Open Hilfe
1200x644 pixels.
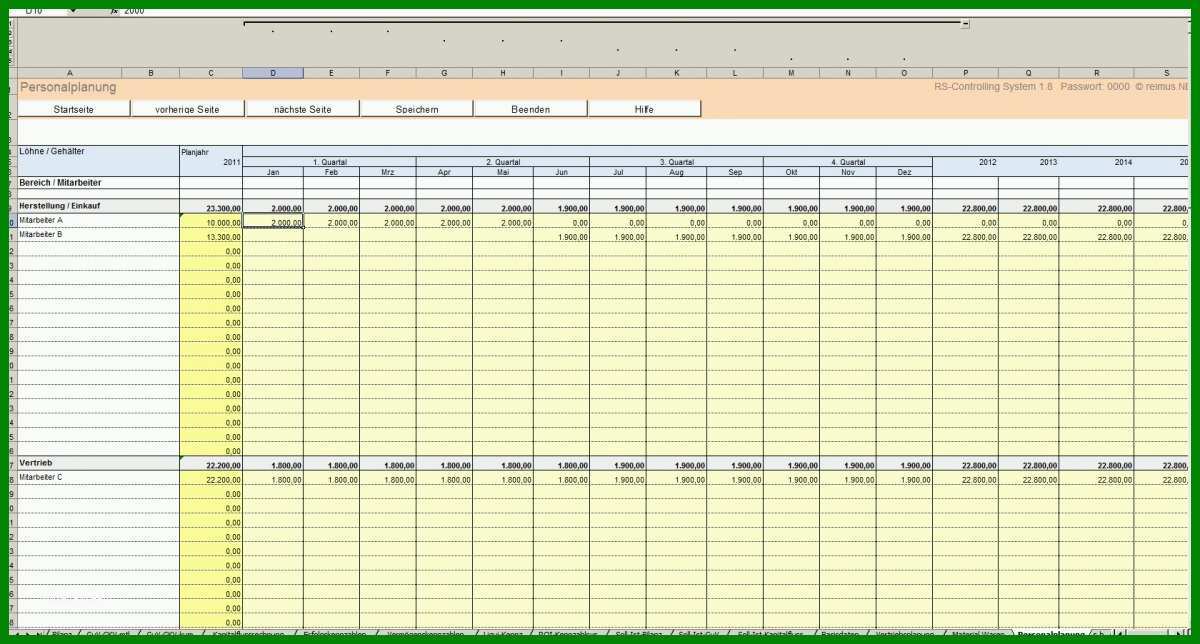(x=644, y=109)
